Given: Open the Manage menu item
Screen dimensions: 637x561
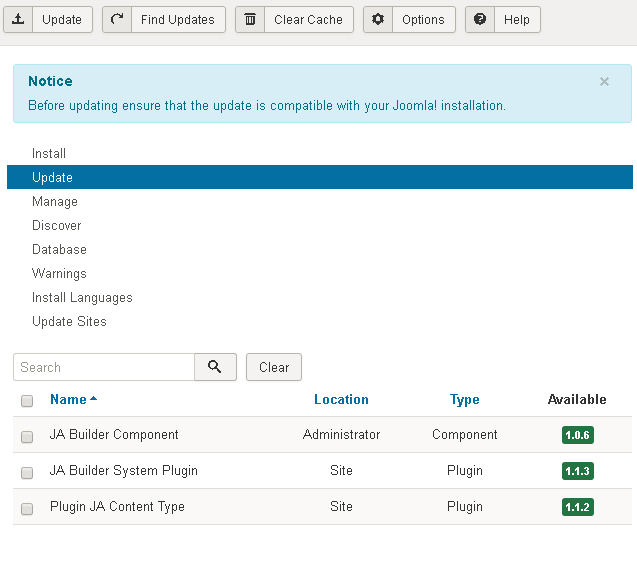Looking at the screenshot, I should (x=55, y=202).
